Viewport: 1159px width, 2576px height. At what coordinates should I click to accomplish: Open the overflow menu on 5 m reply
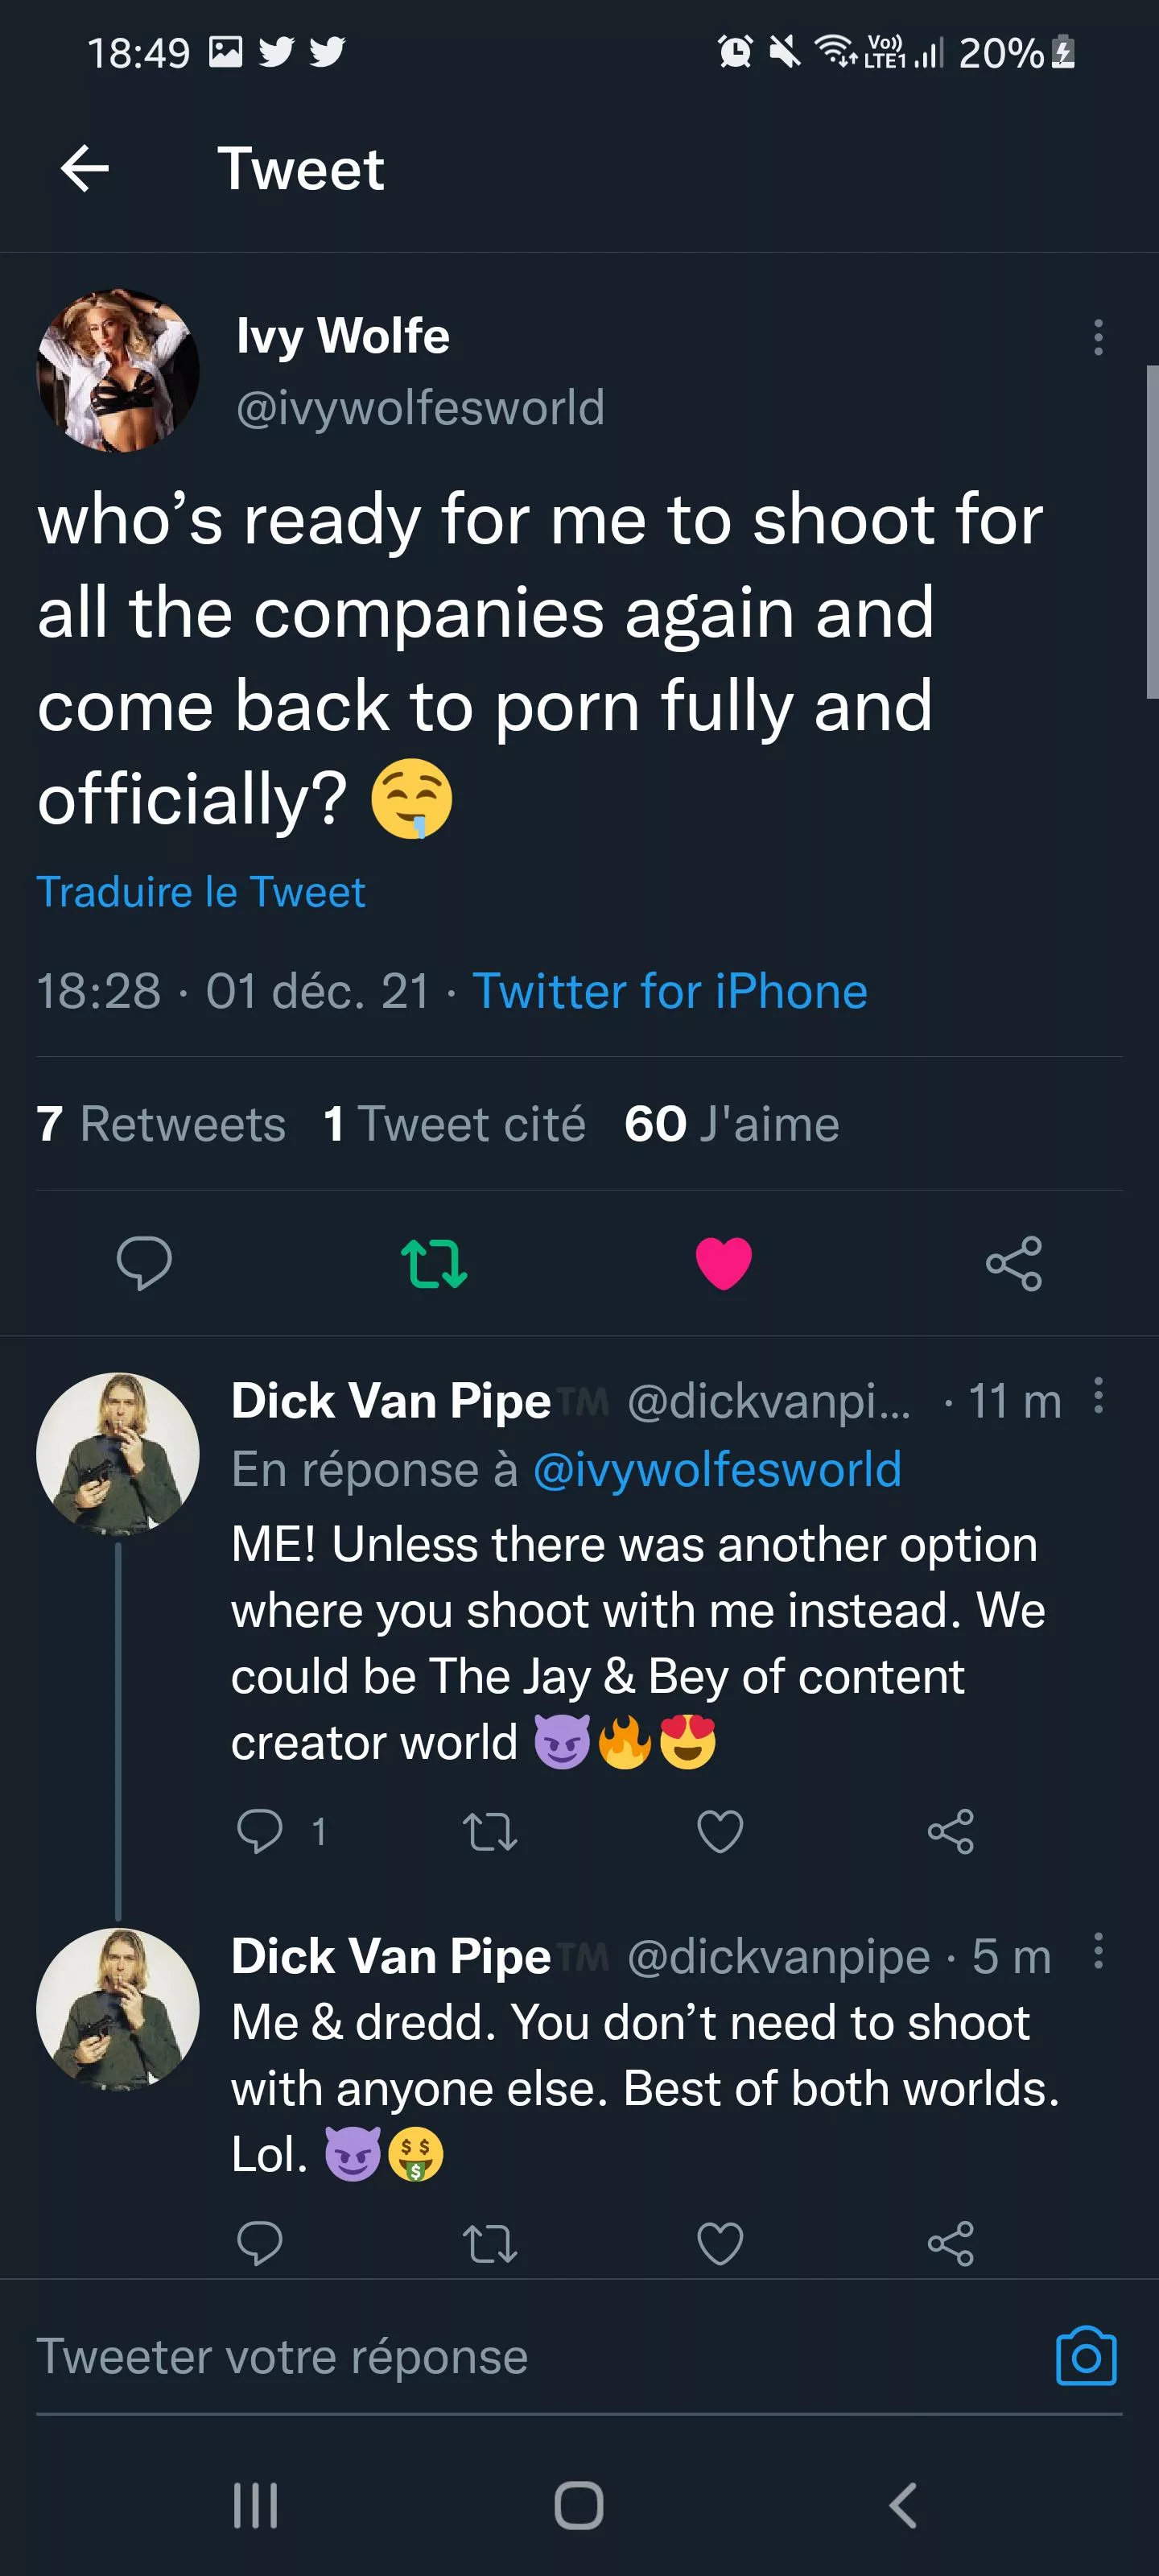pos(1098,1951)
